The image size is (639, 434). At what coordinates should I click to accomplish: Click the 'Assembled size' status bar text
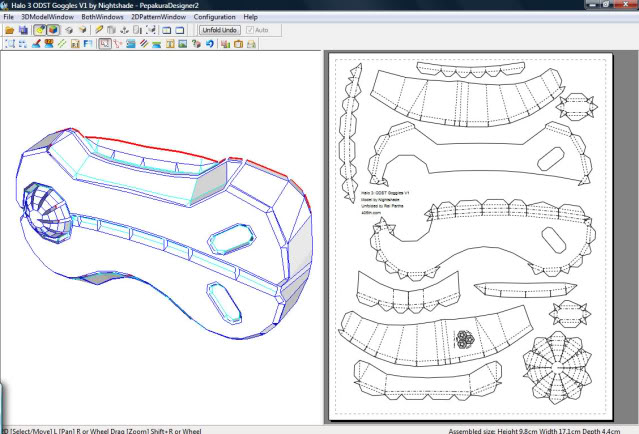click(534, 431)
